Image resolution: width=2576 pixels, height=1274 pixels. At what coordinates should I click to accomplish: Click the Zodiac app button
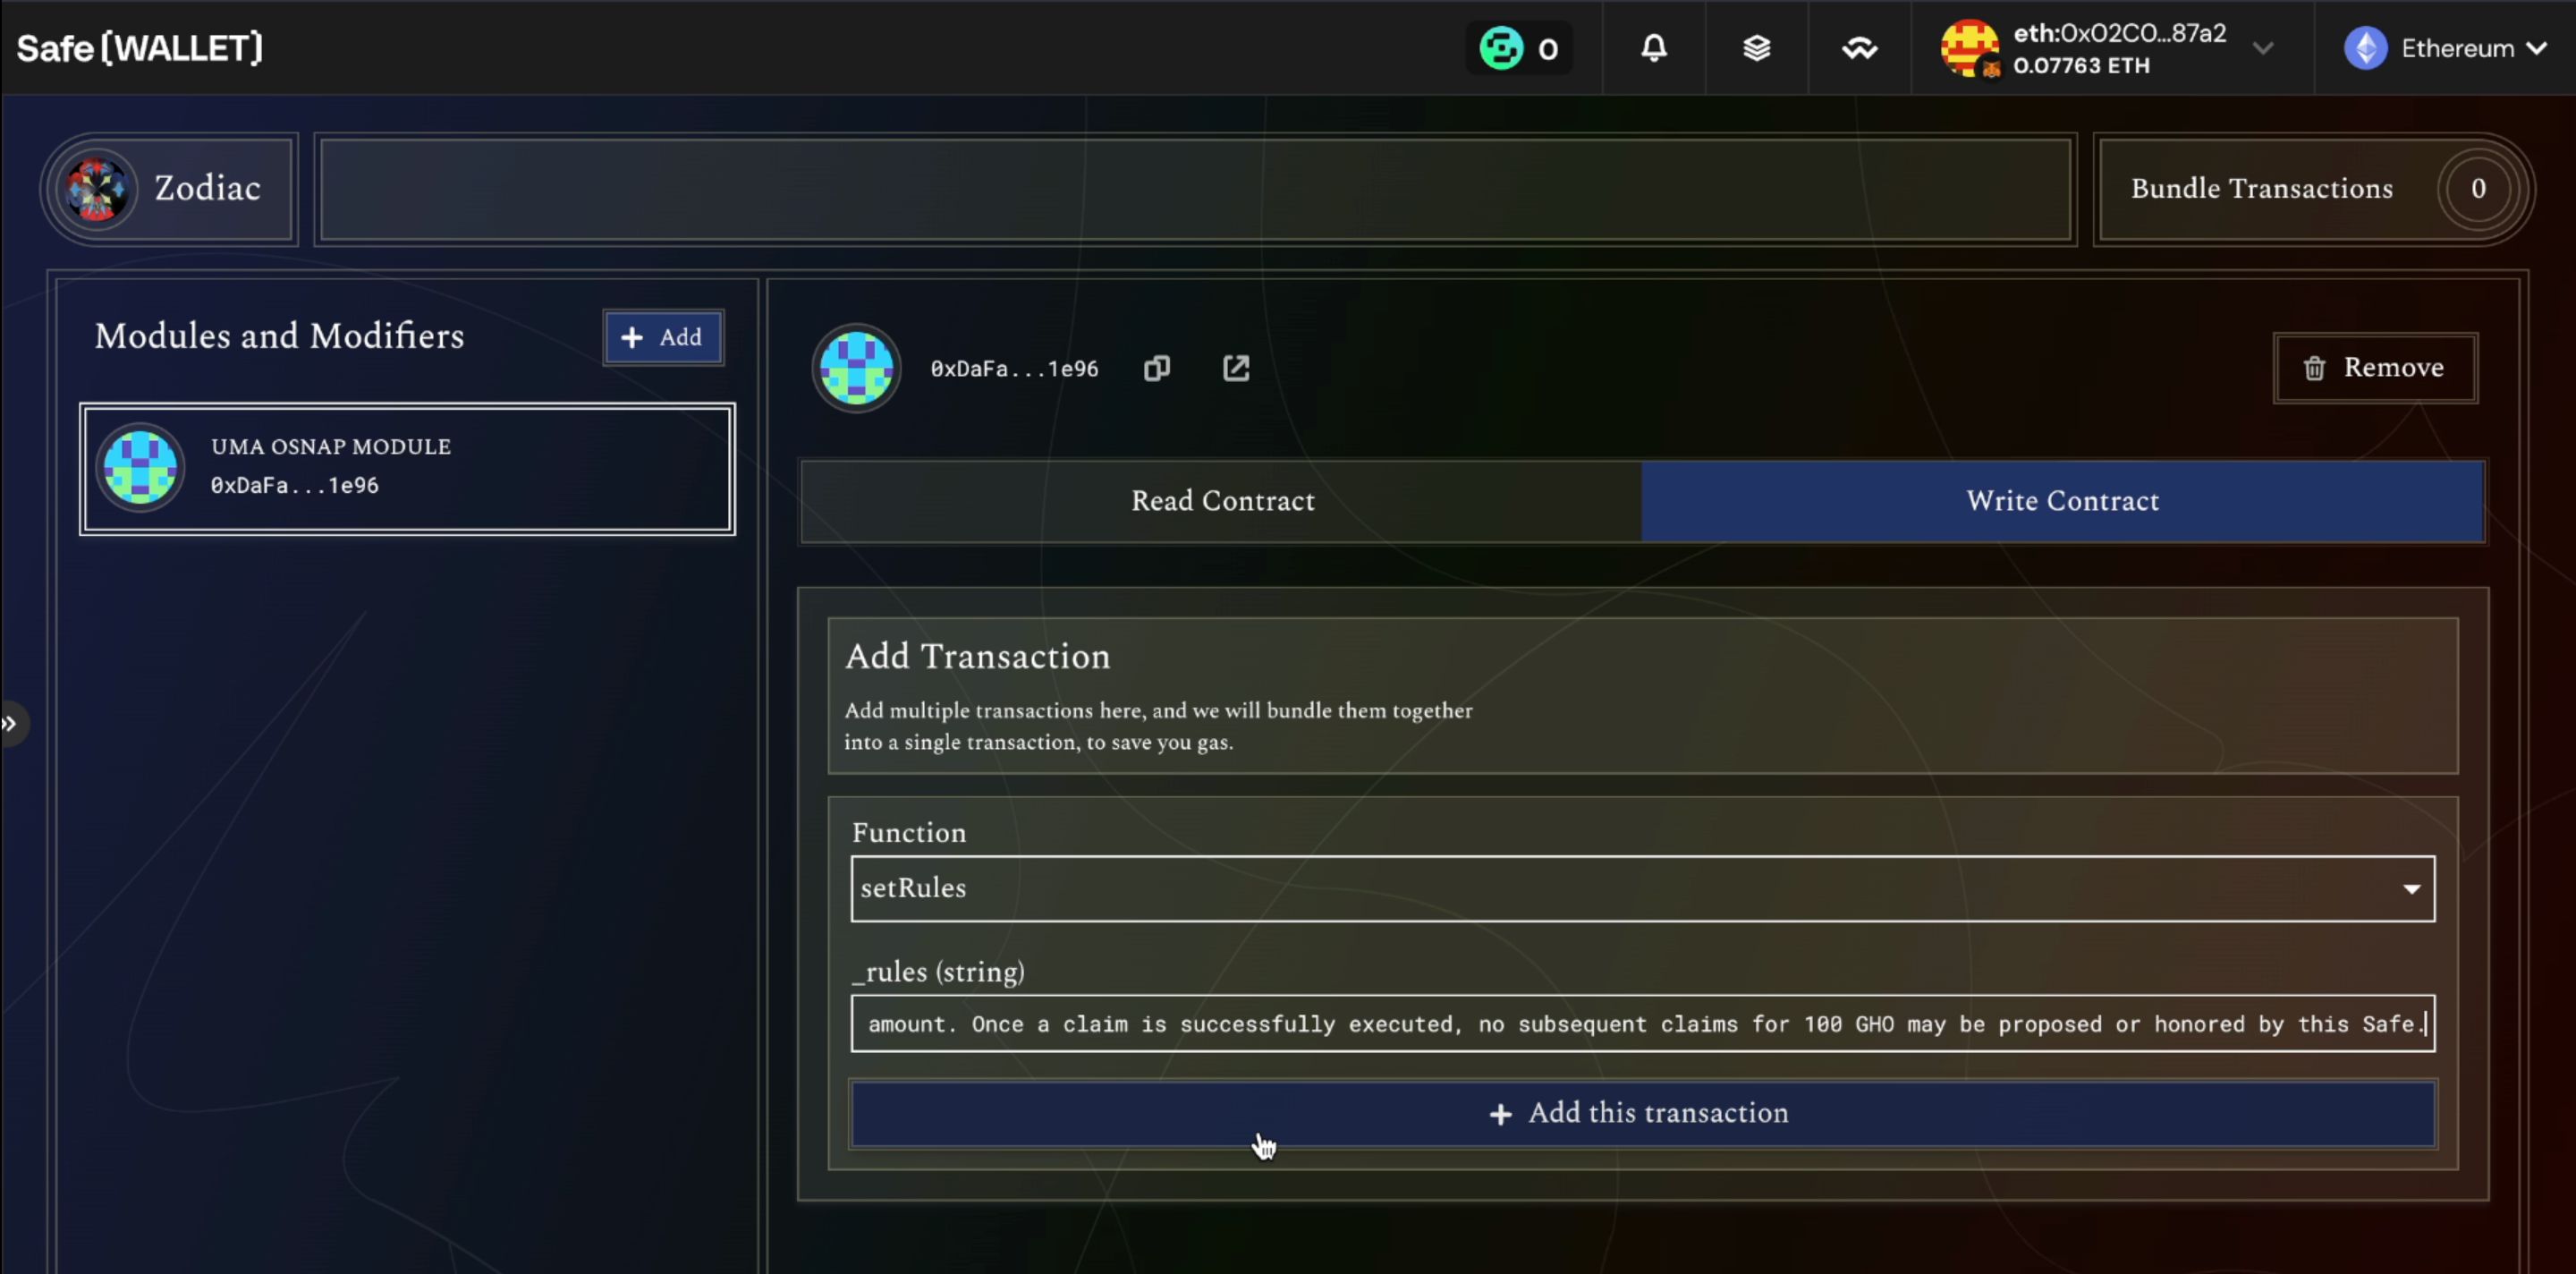[169, 189]
